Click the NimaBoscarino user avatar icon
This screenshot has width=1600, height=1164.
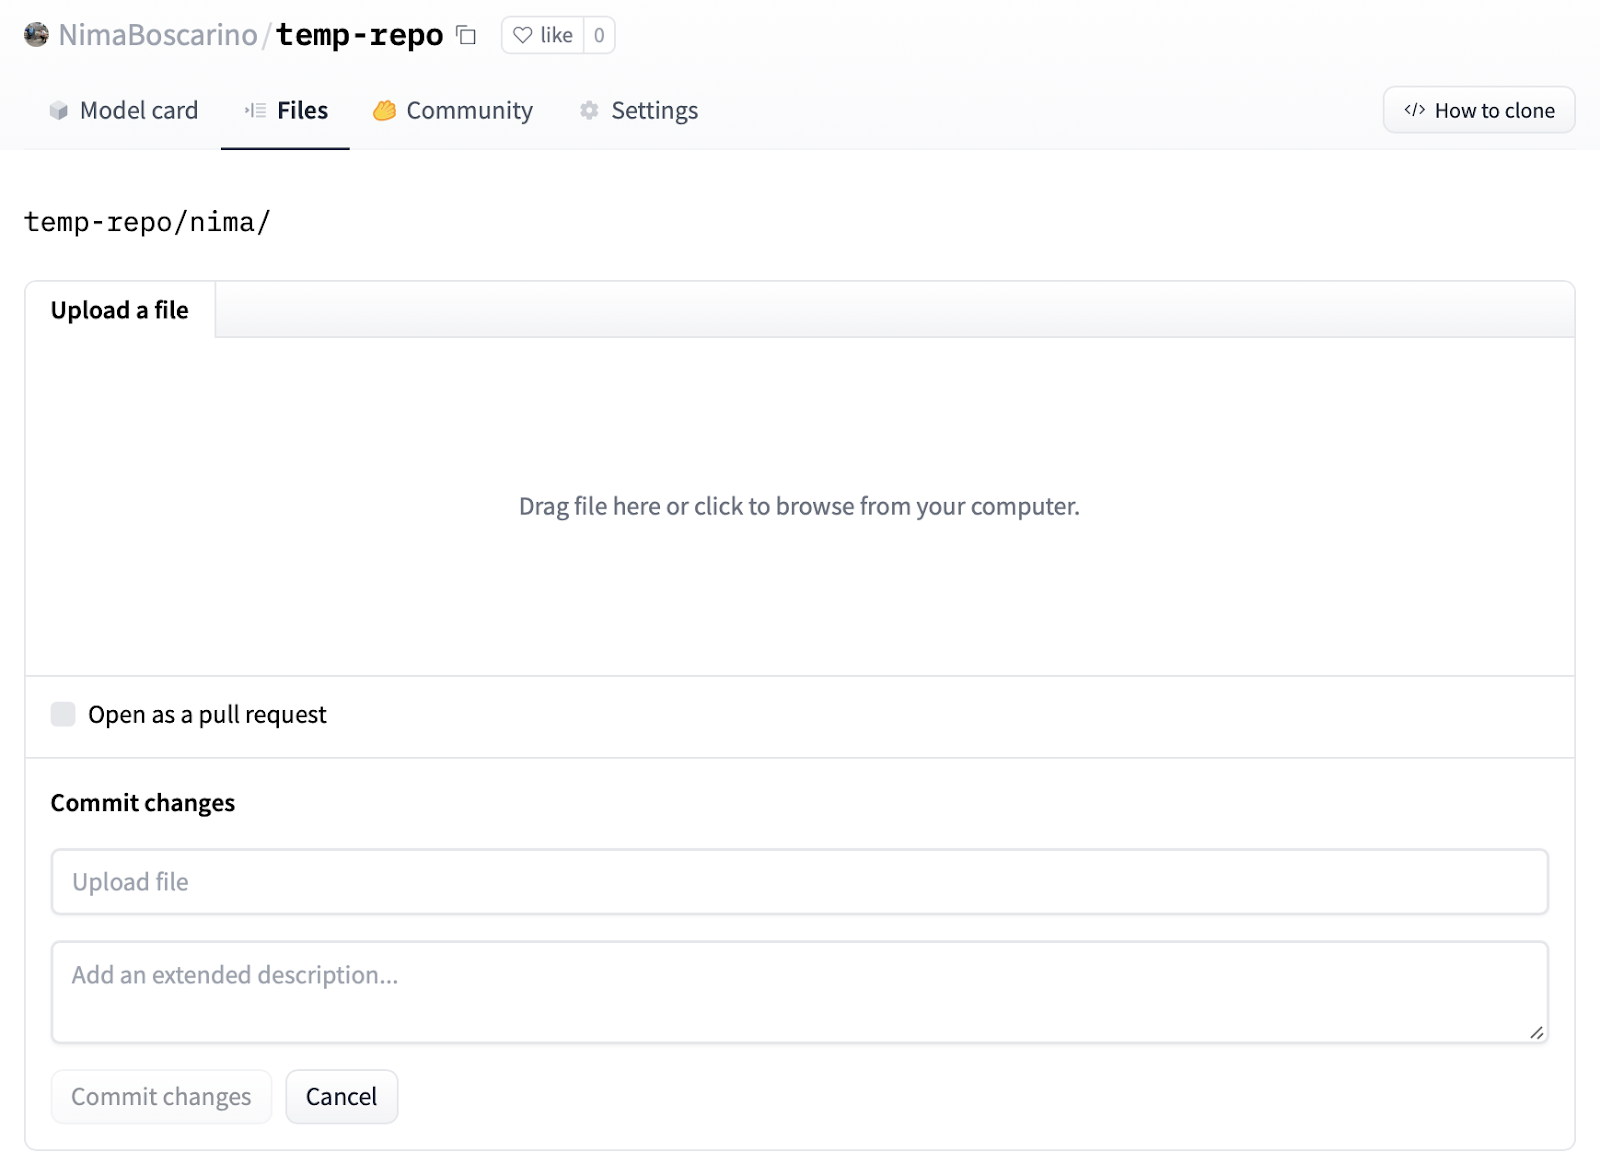(x=36, y=35)
